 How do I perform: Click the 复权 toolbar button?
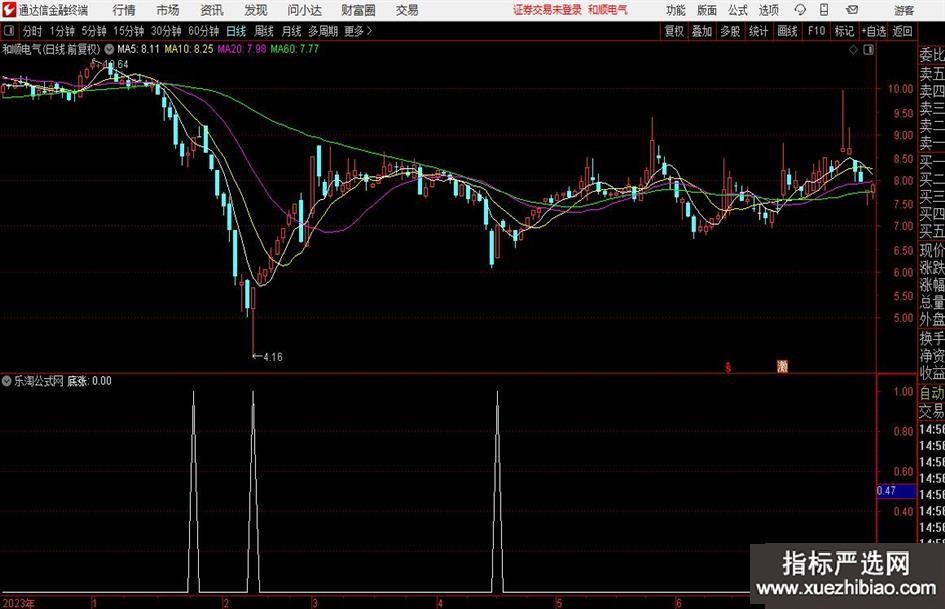[x=674, y=31]
